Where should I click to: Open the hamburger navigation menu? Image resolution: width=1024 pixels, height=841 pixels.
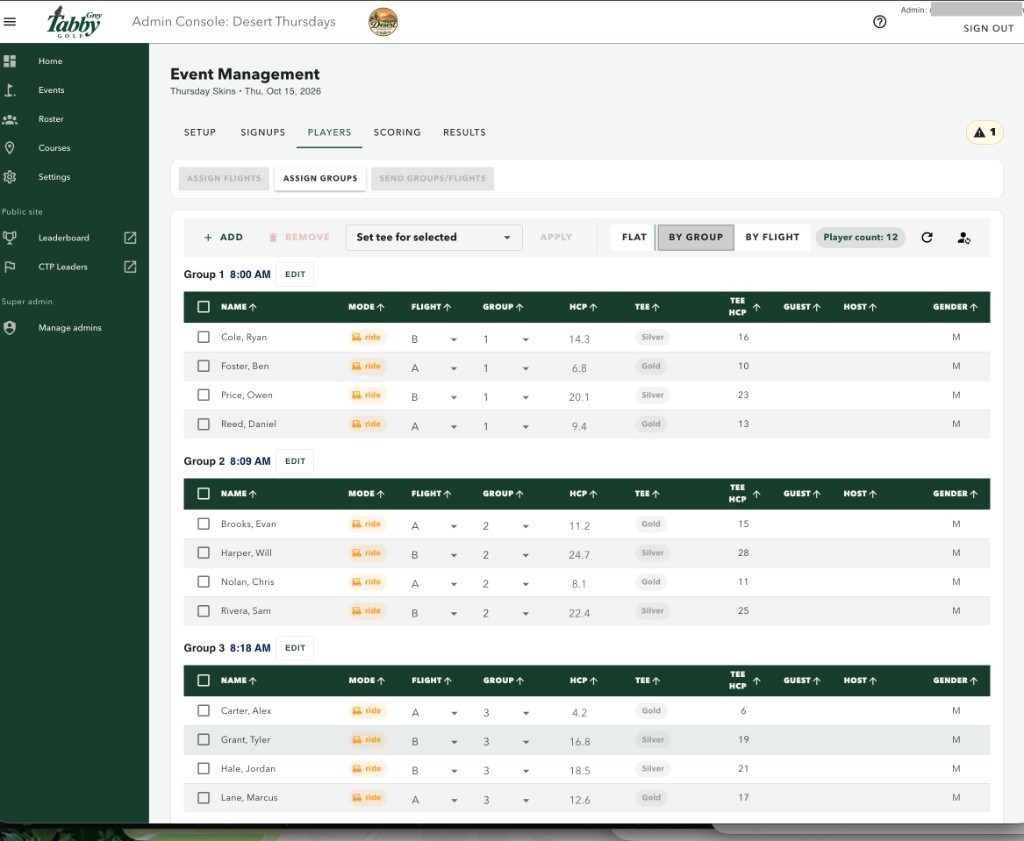pyautogui.click(x=10, y=22)
